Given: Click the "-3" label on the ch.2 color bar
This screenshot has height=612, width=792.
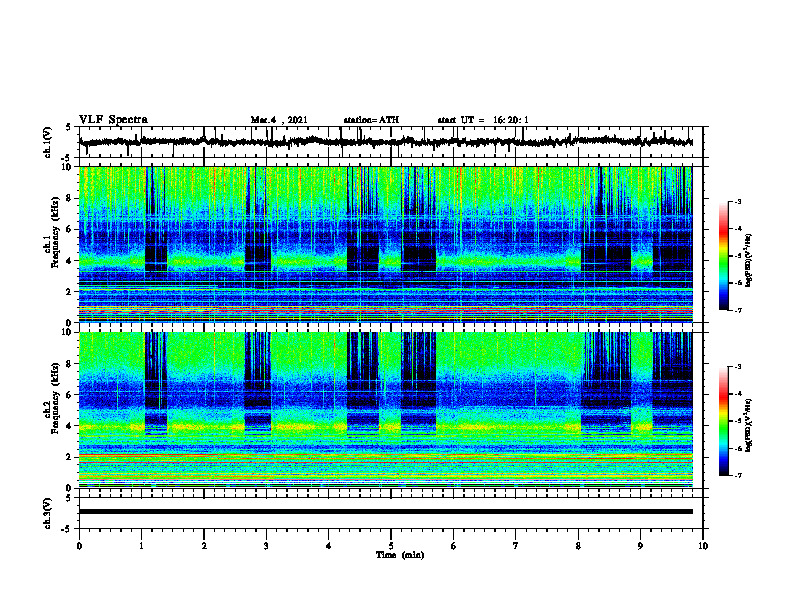Looking at the screenshot, I should coord(738,367).
